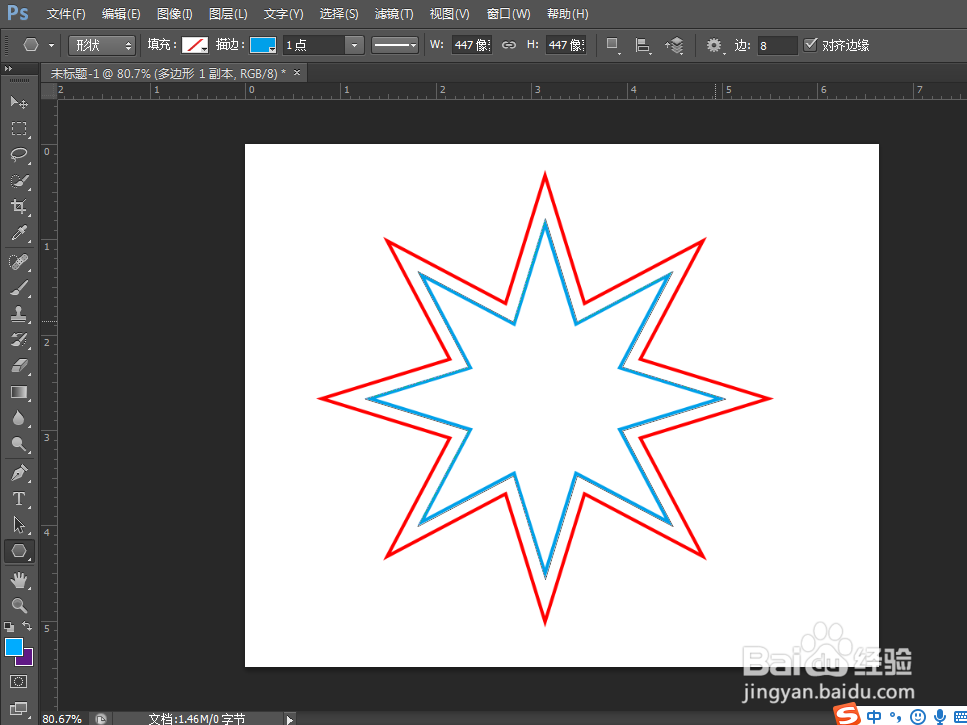Reset default foreground and background colors
Viewport: 967px width, 725px height.
tap(9, 627)
